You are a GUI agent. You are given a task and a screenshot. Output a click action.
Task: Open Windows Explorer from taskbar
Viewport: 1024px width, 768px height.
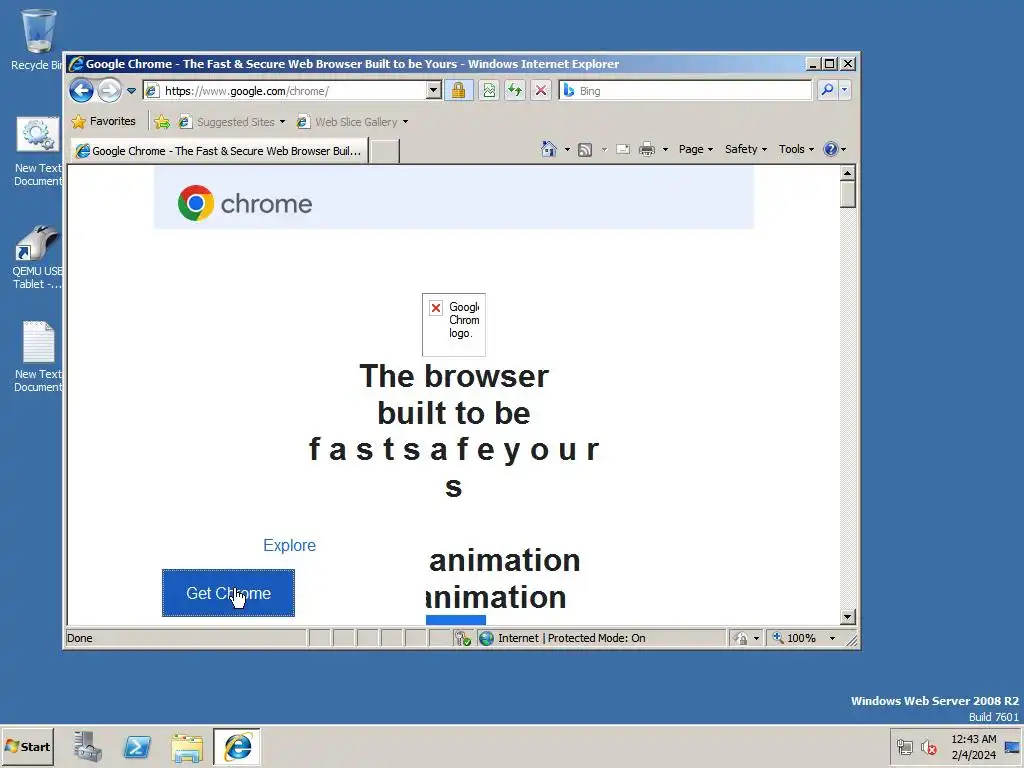[x=187, y=748]
